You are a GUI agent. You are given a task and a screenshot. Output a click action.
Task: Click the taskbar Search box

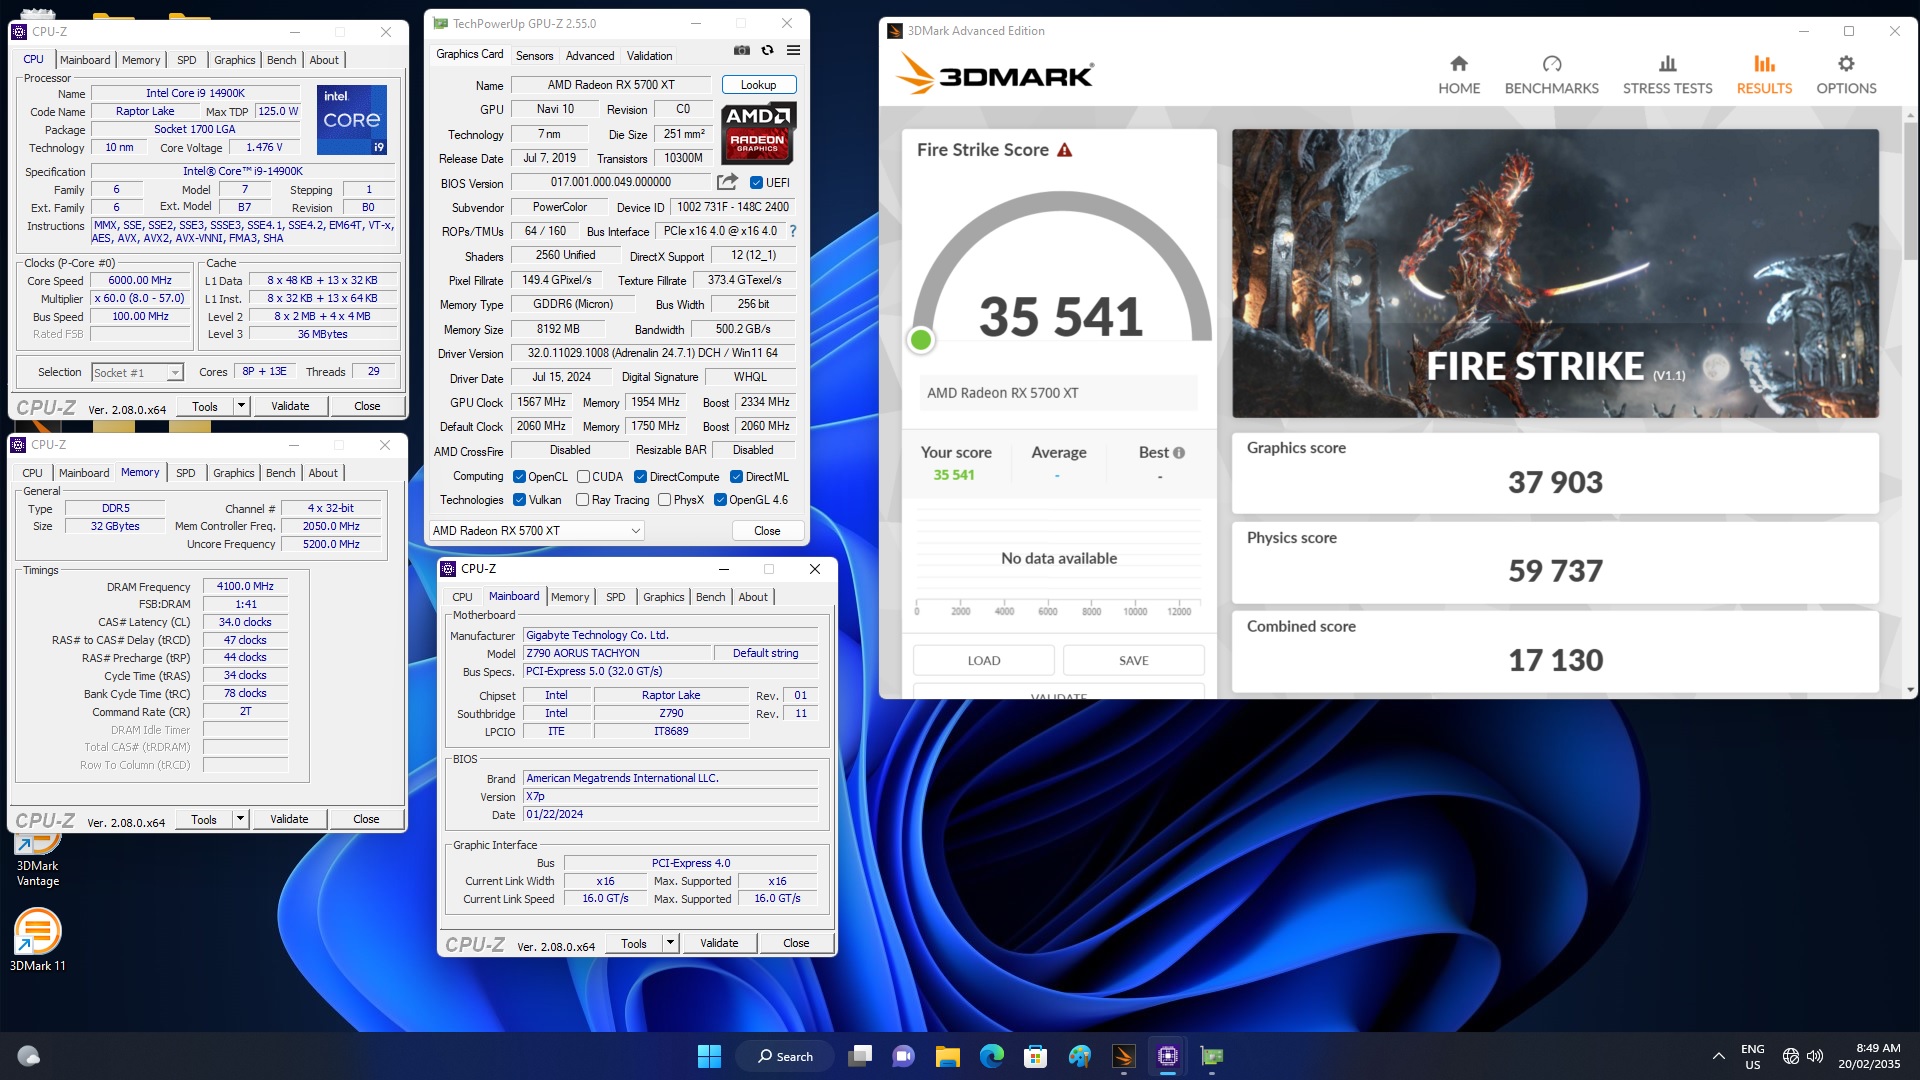(x=785, y=1056)
